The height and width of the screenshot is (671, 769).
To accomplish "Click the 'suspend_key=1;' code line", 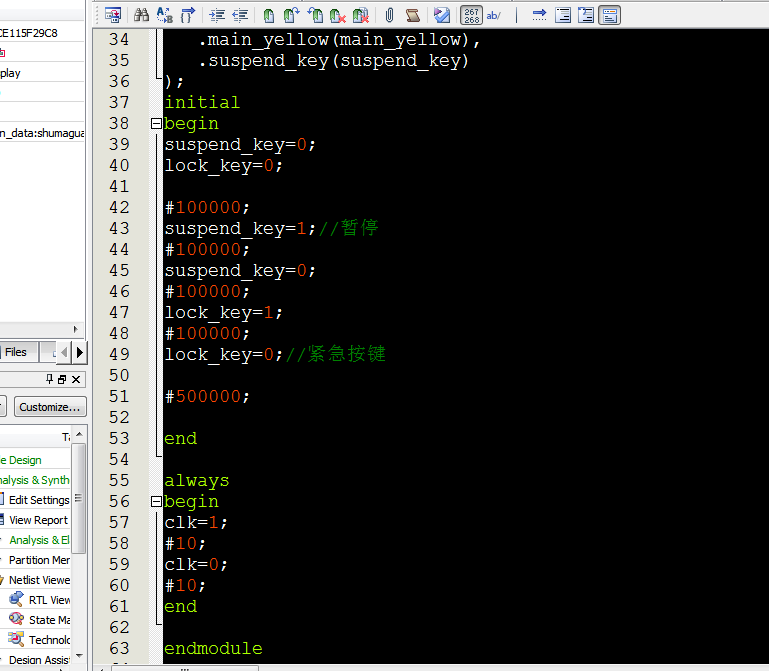I will click(x=240, y=229).
